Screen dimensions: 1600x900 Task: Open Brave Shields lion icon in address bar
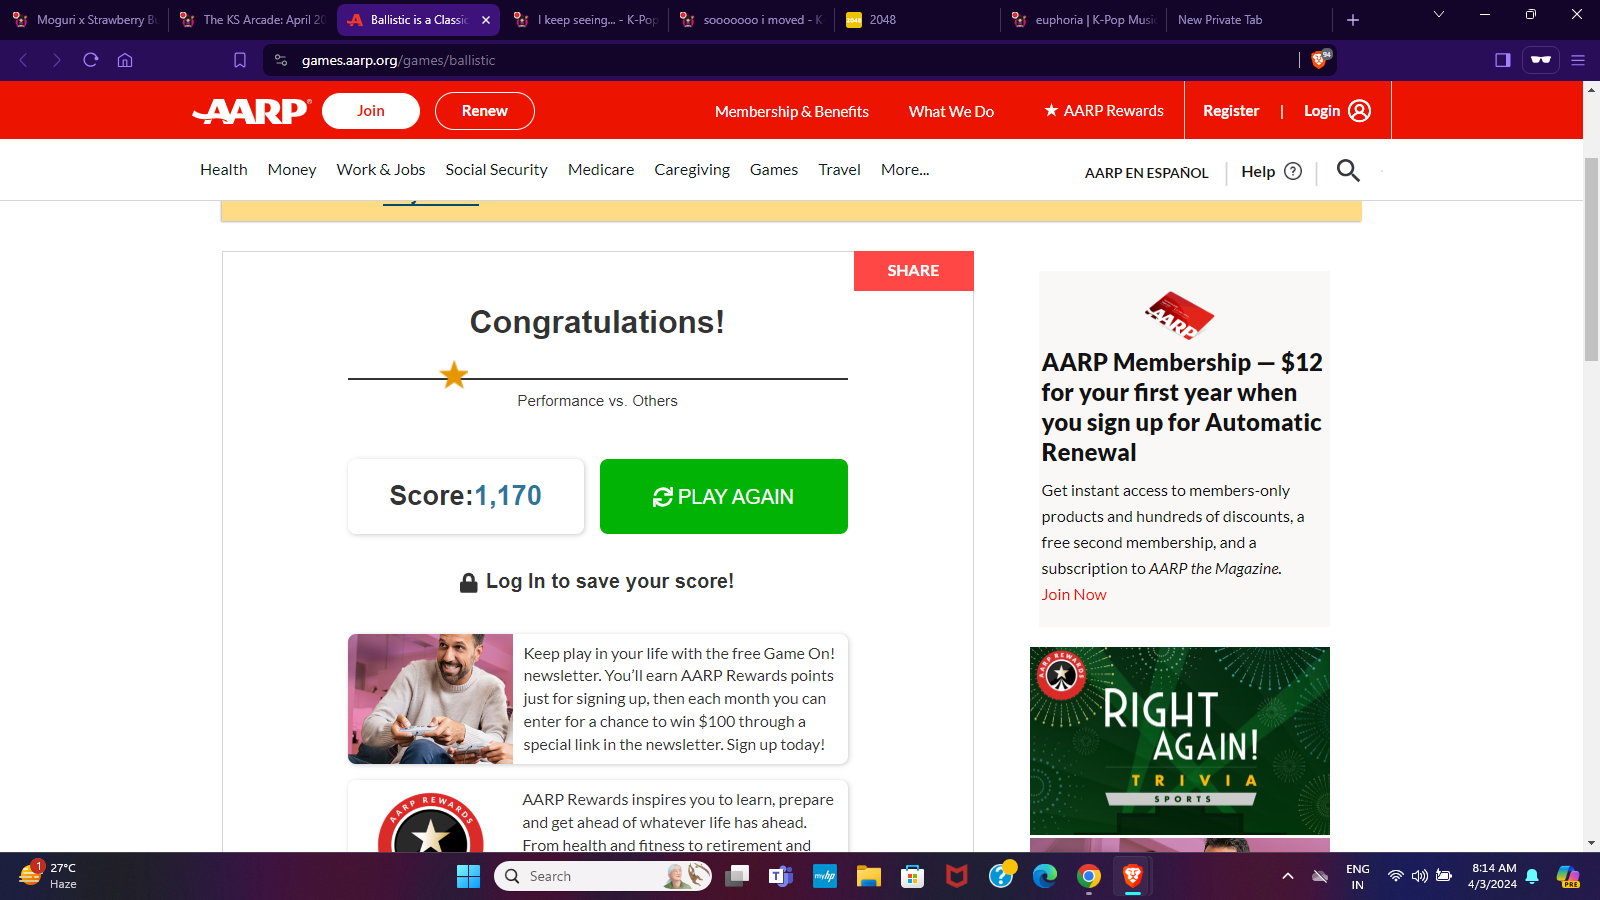point(1320,60)
